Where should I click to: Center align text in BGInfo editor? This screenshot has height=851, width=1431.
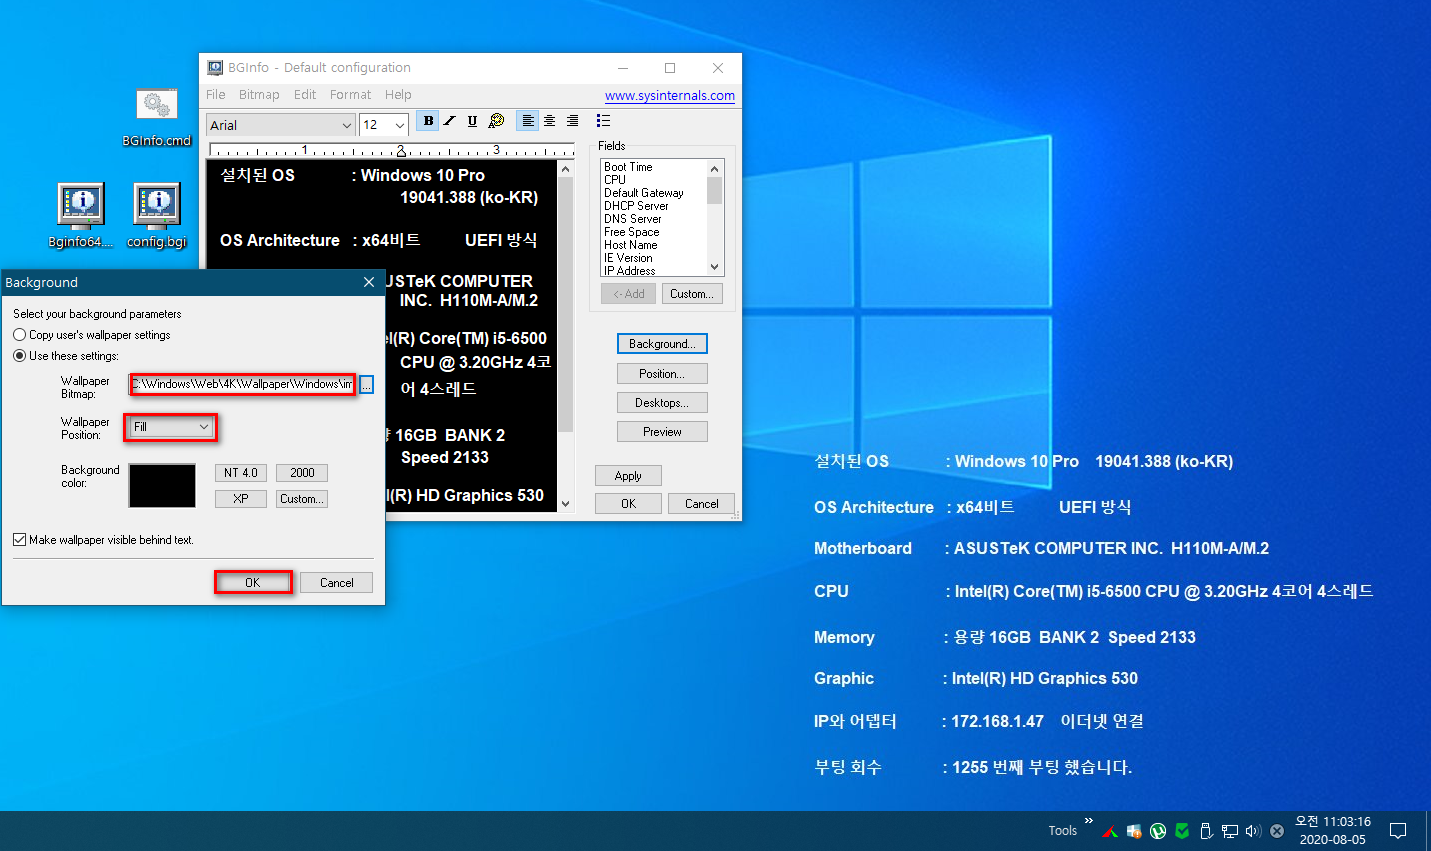pyautogui.click(x=549, y=121)
